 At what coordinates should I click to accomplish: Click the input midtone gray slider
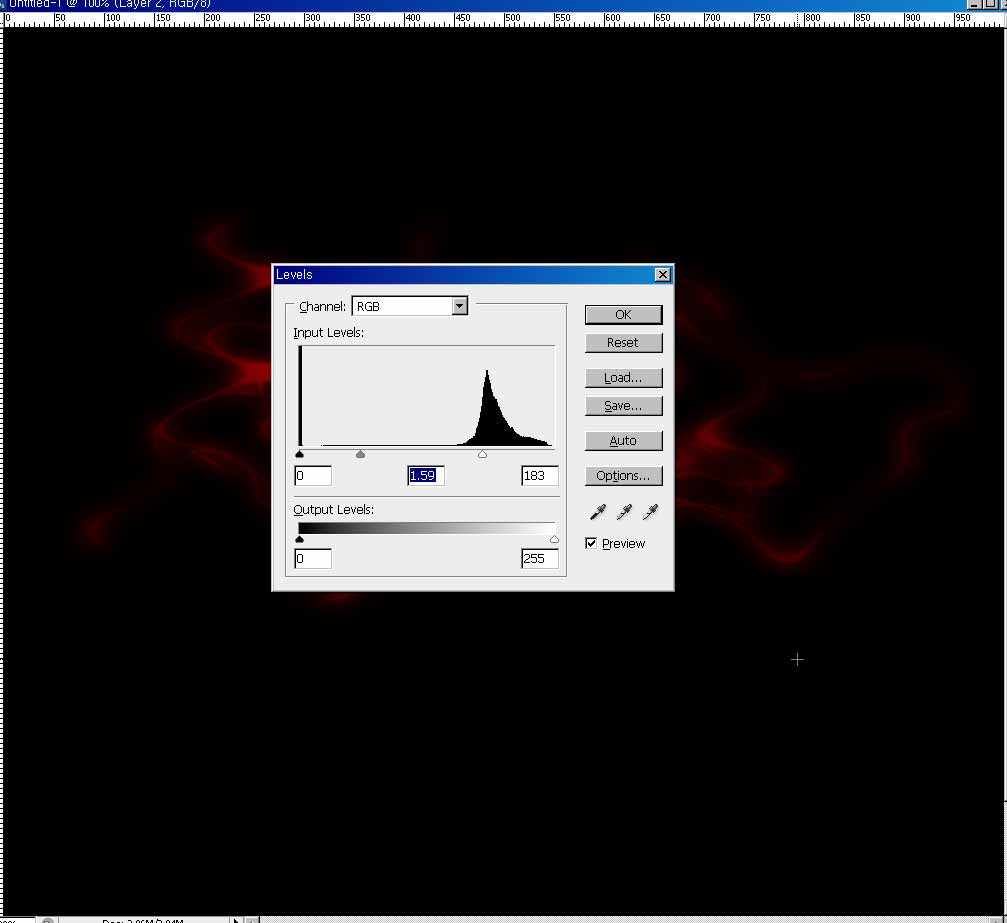click(x=360, y=454)
